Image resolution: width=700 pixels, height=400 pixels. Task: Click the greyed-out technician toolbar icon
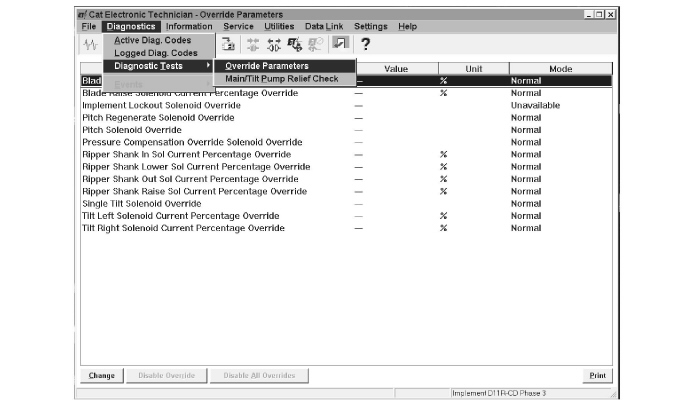click(x=315, y=44)
